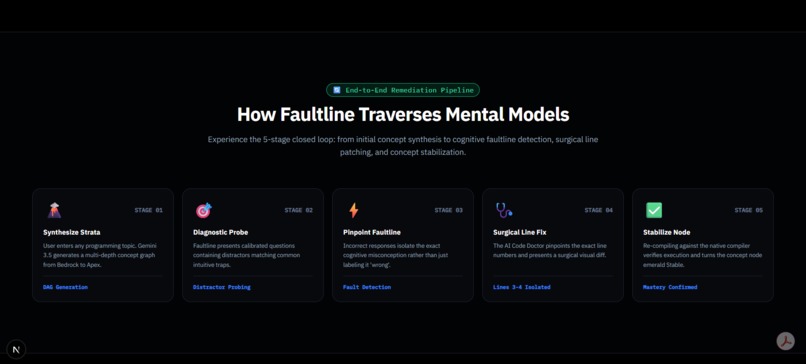Click the target icon on Diagnostic Probe card
This screenshot has width=806, height=364.
(x=204, y=210)
